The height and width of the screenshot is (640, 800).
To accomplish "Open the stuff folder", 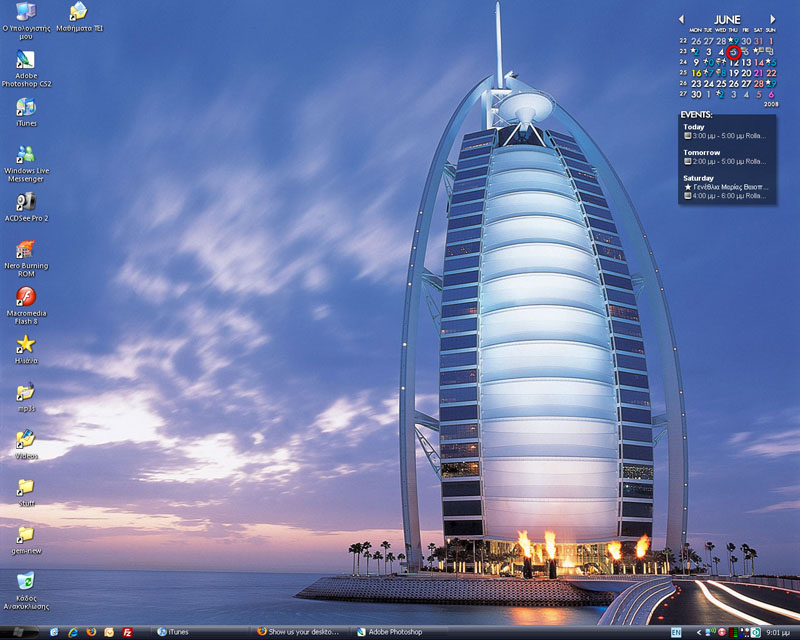I will pyautogui.click(x=26, y=487).
